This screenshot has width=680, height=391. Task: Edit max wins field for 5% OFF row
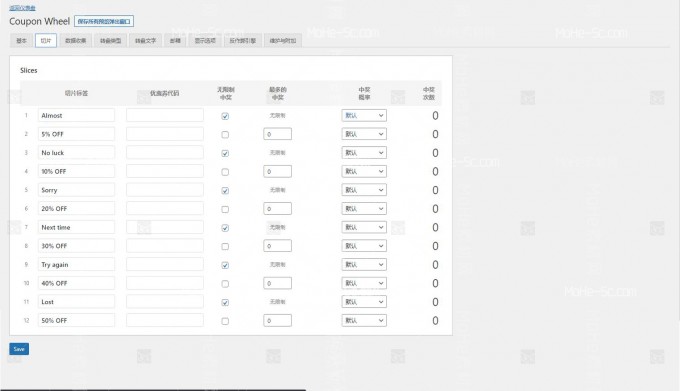[278, 134]
